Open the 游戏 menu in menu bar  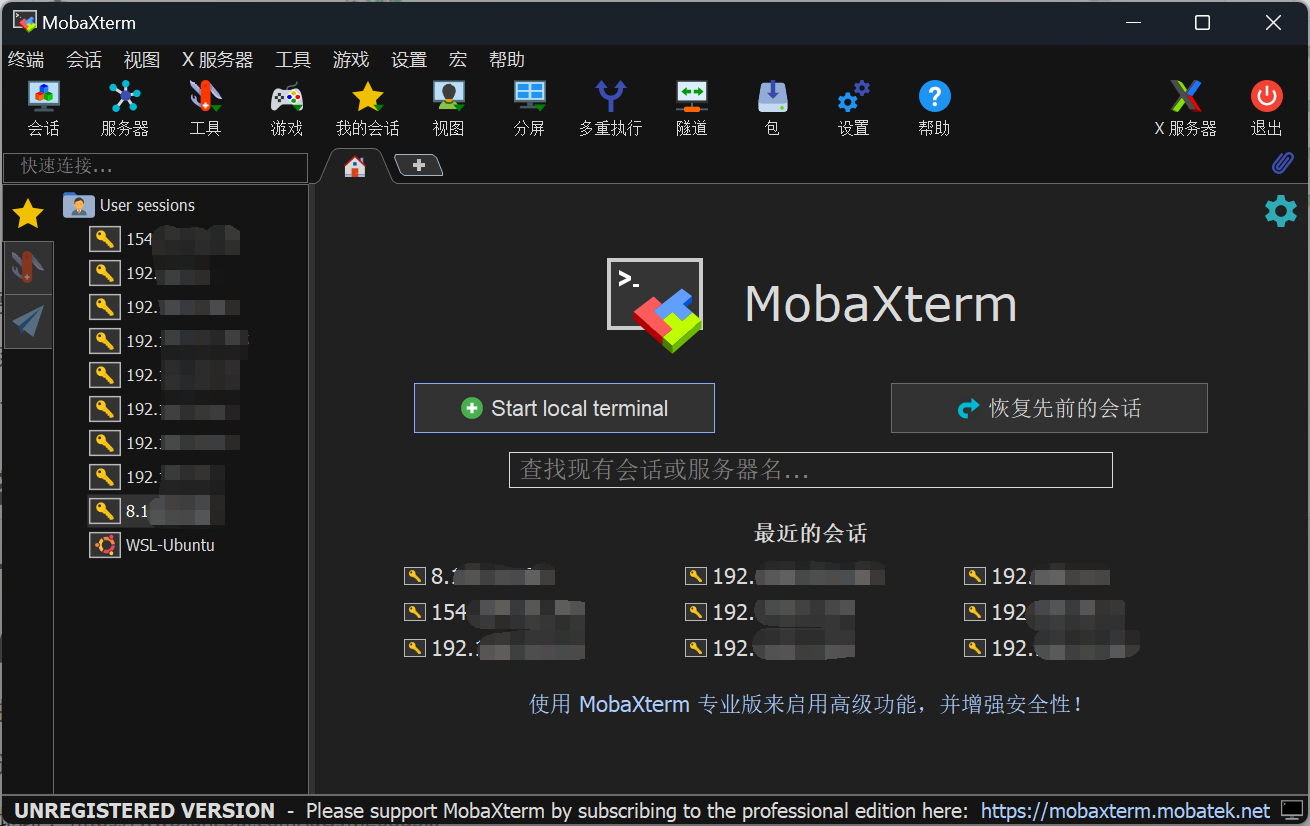[x=351, y=60]
